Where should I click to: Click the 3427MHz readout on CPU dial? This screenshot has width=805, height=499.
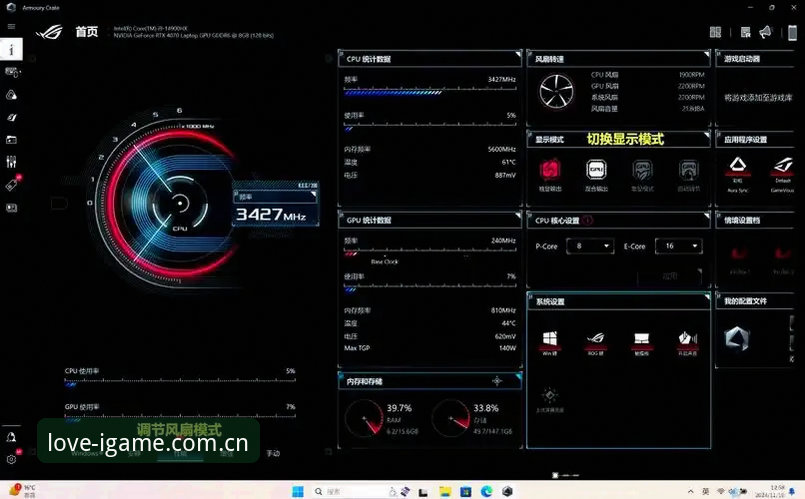pyautogui.click(x=271, y=215)
